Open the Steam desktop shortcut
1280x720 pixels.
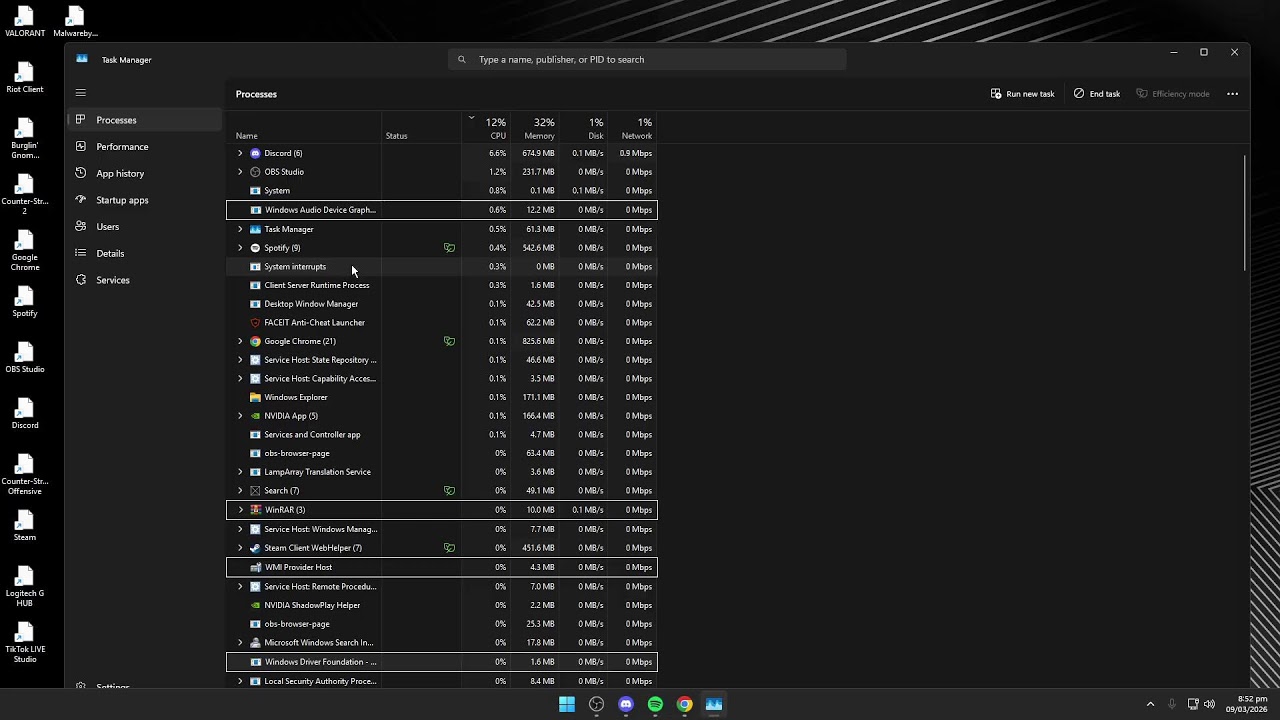point(25,526)
